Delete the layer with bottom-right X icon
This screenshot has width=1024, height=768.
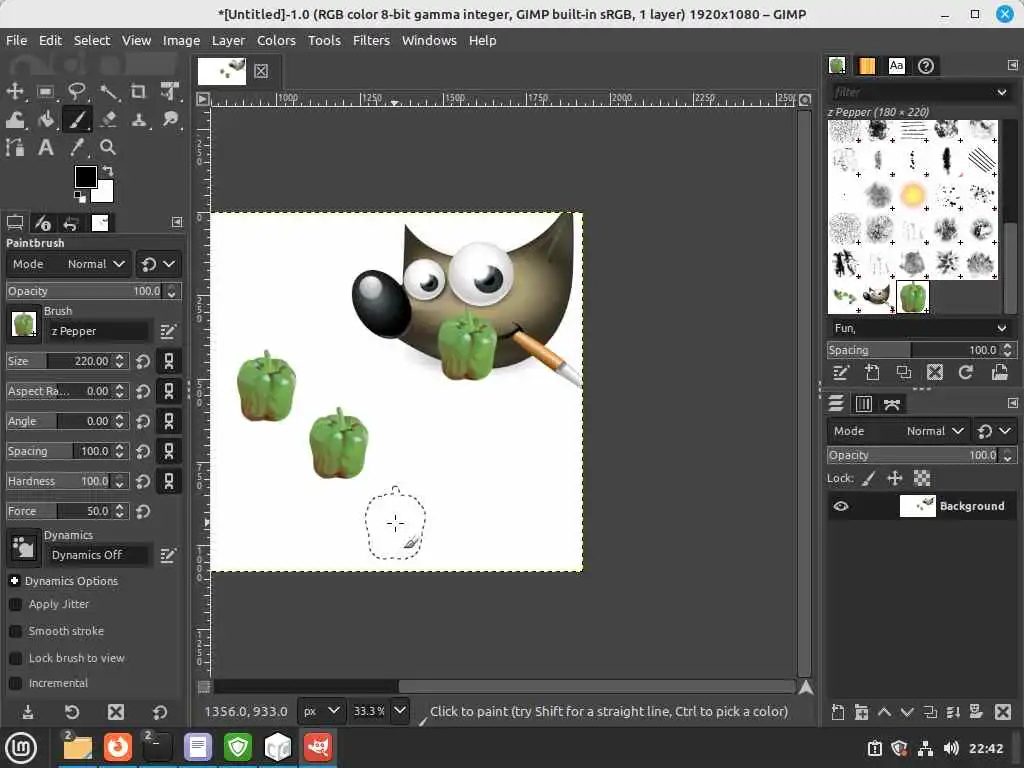[x=1003, y=712]
